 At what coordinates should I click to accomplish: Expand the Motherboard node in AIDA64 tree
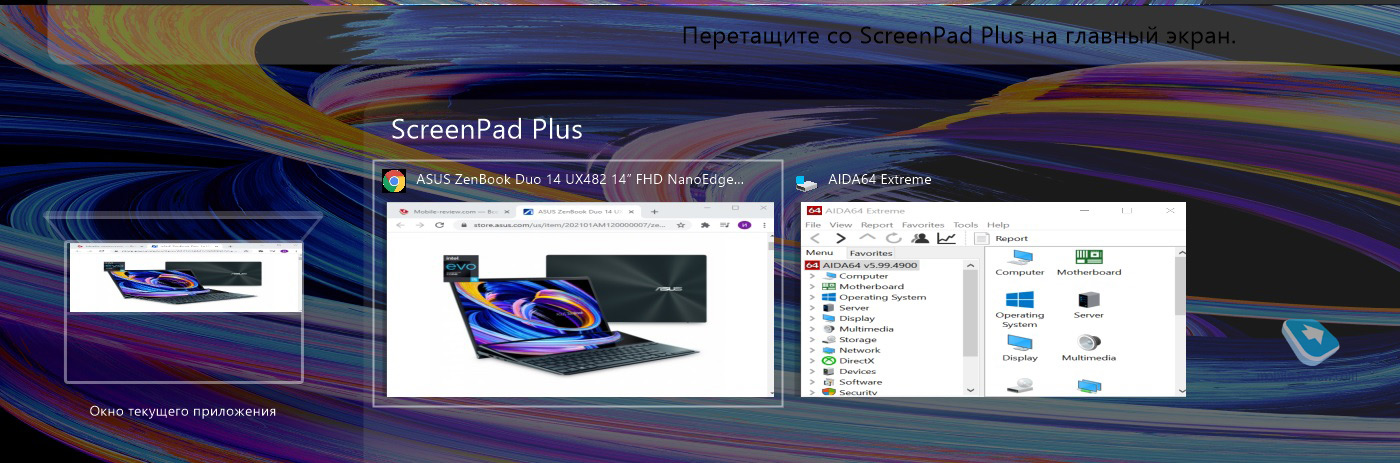click(x=813, y=287)
